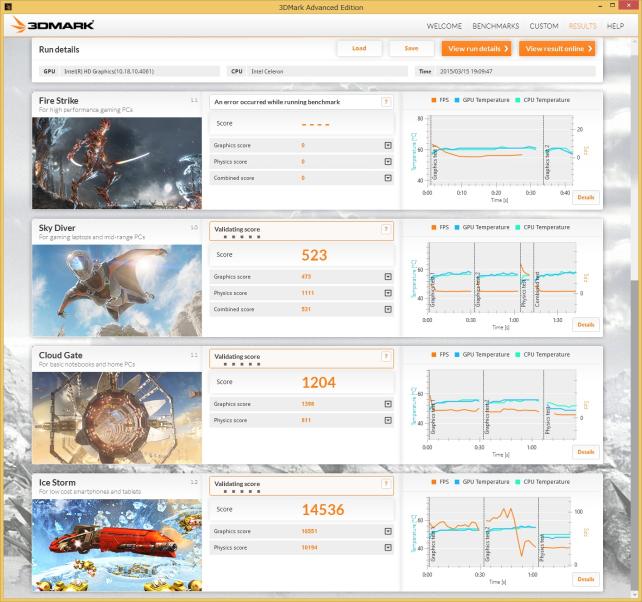Click CPU Temperature swatch in Cloud Gate legend
Viewport: 642px width, 602px height.
coord(518,355)
